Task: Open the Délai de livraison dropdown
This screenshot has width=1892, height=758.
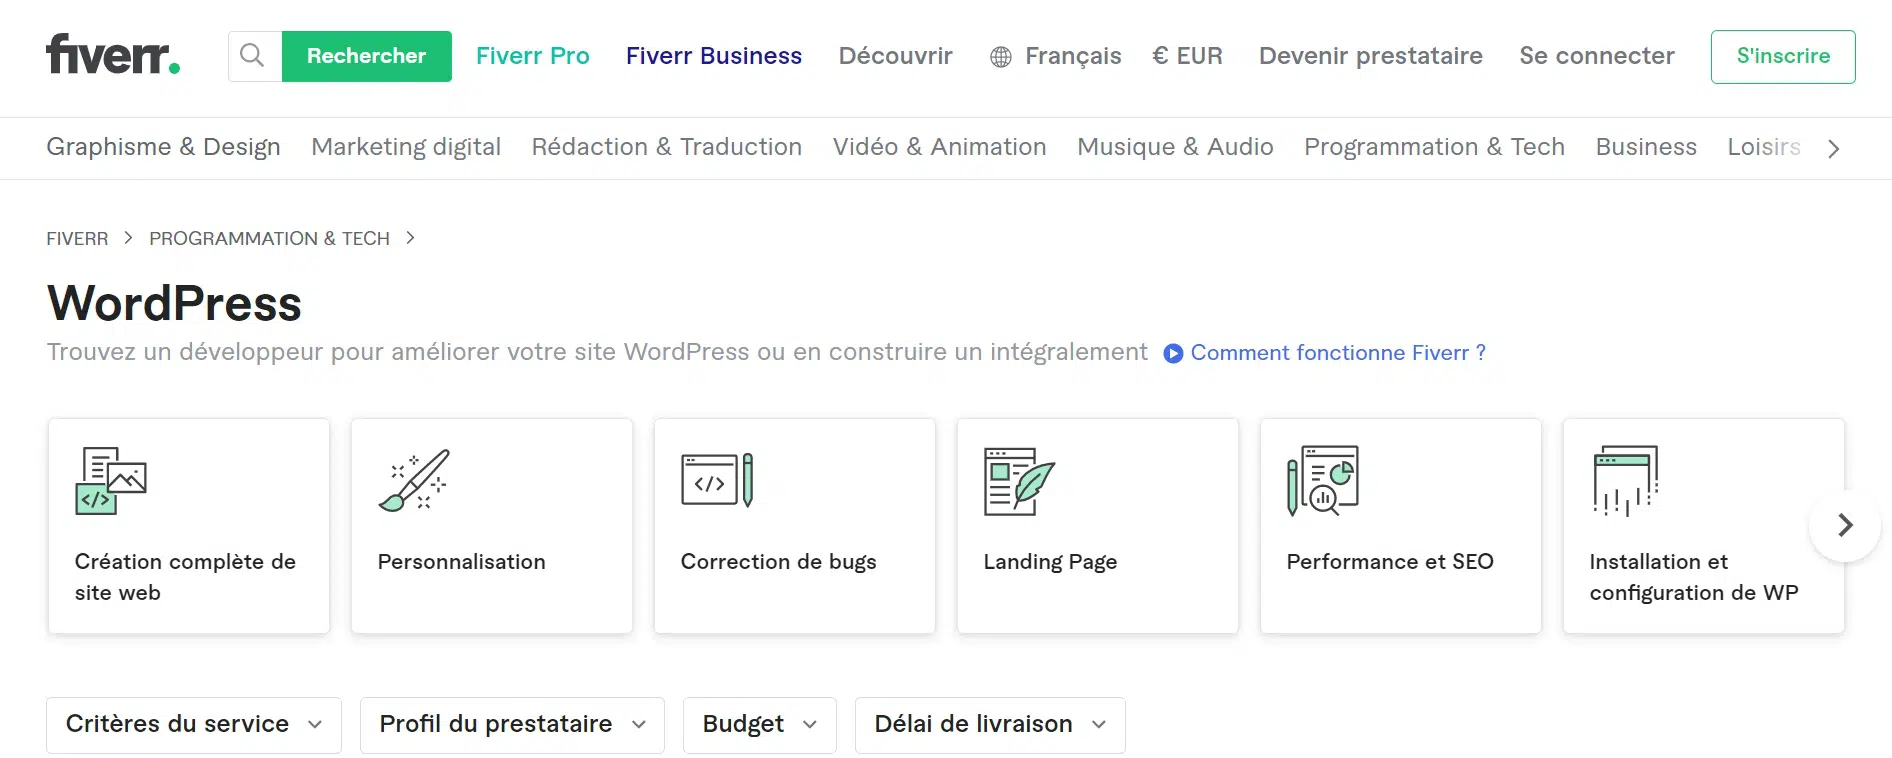Action: point(989,725)
